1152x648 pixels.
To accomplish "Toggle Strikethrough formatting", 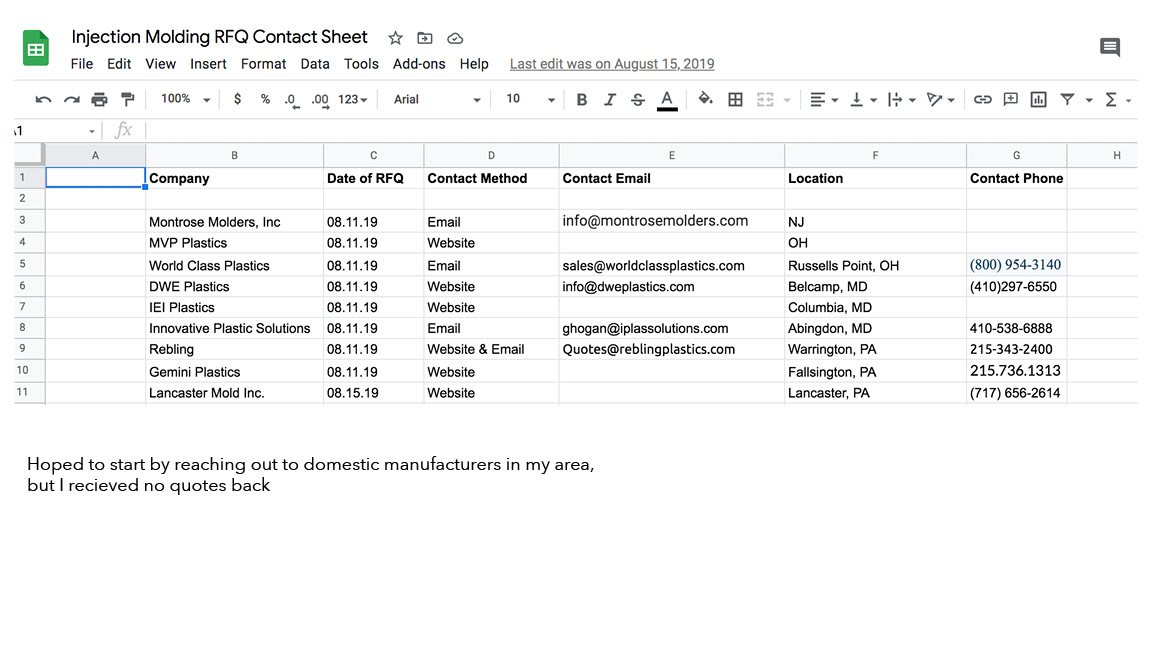I will 638,99.
